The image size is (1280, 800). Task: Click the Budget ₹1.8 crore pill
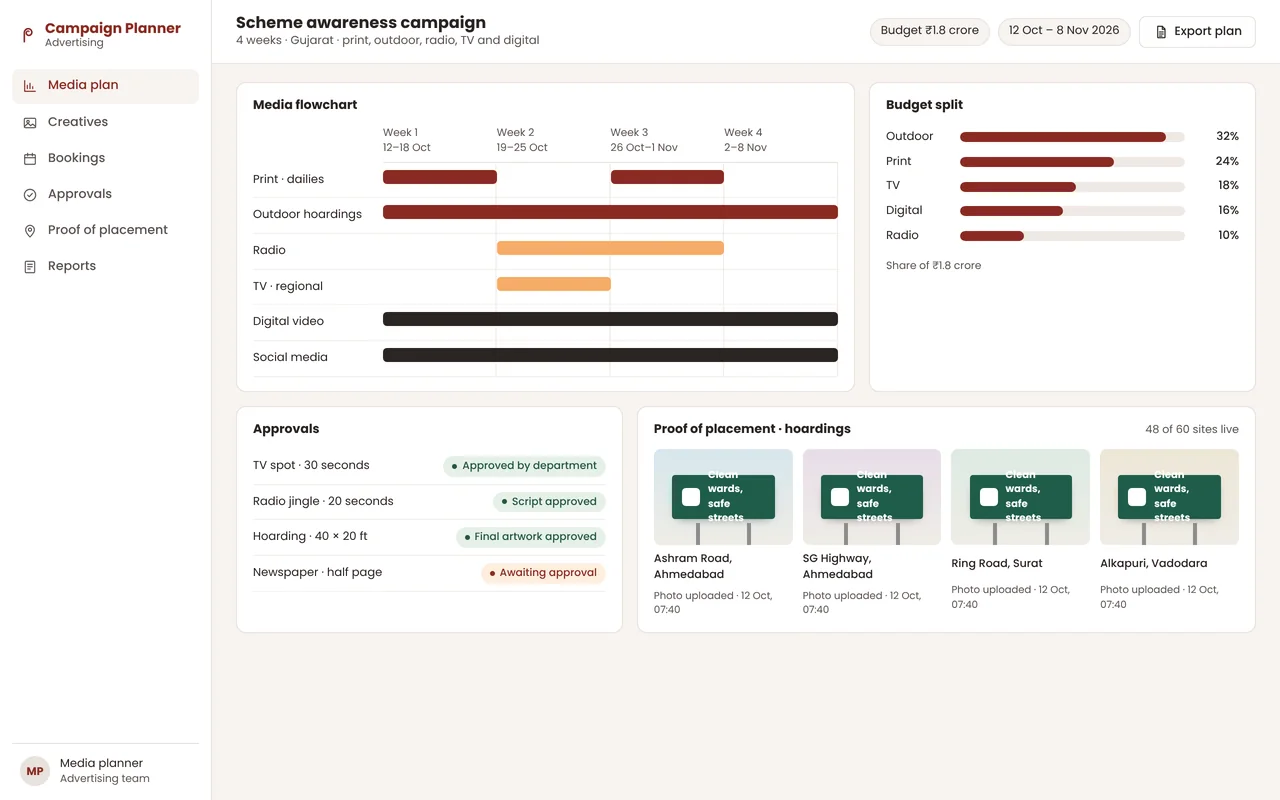click(x=930, y=31)
